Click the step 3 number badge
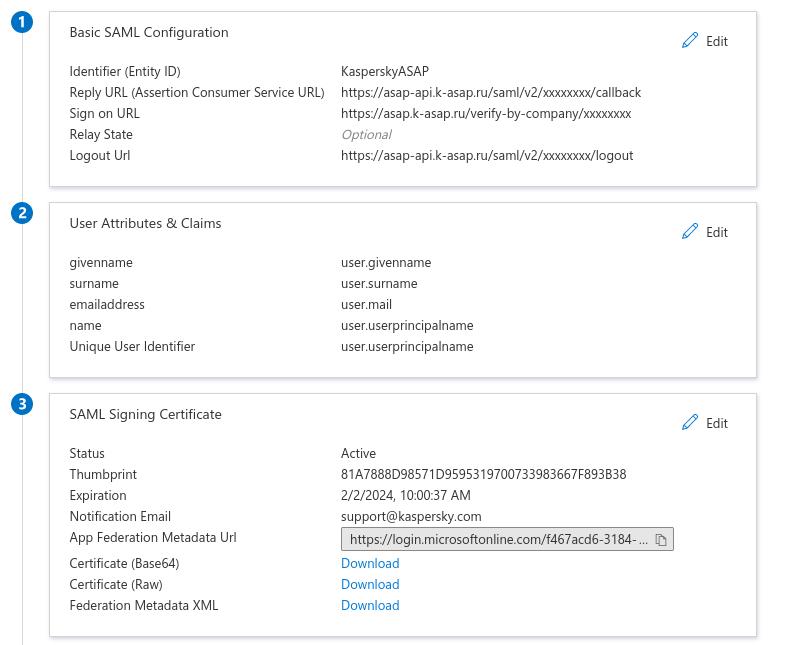Image resolution: width=785 pixels, height=645 pixels. click(x=23, y=404)
